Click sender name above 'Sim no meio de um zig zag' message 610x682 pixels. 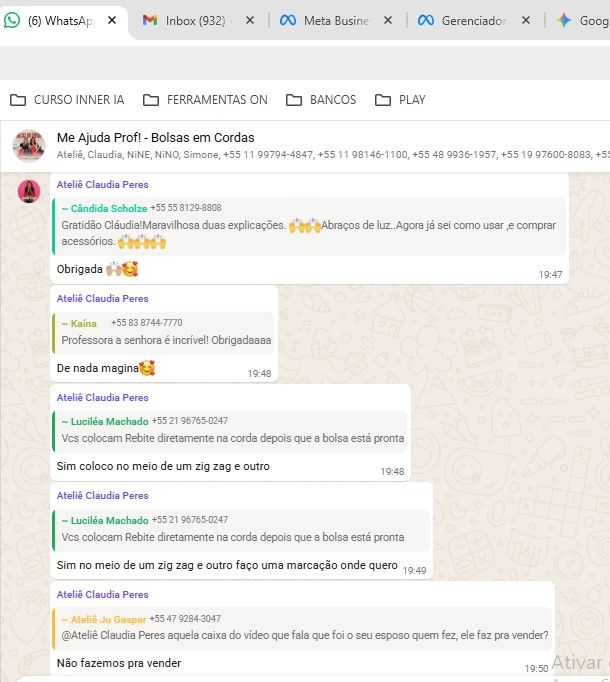tap(102, 495)
